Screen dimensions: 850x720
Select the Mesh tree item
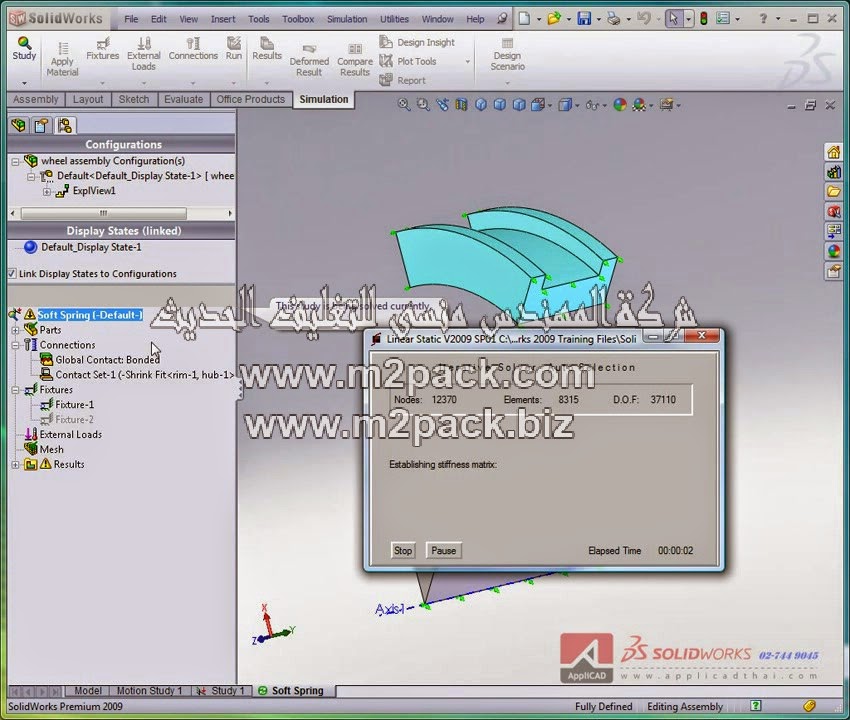(x=44, y=449)
